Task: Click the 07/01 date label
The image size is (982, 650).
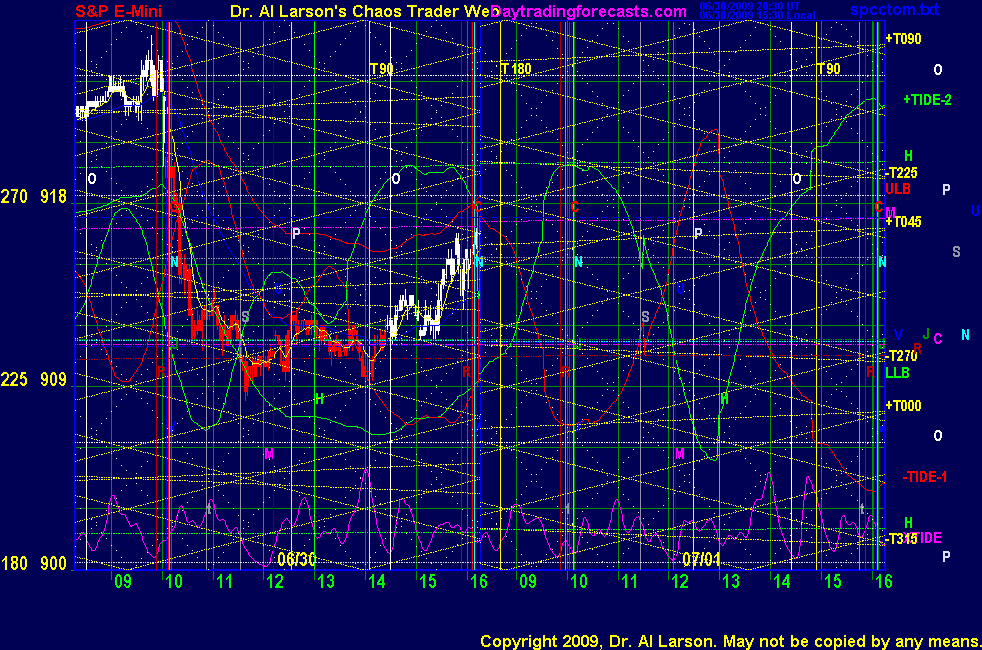Action: [x=701, y=559]
